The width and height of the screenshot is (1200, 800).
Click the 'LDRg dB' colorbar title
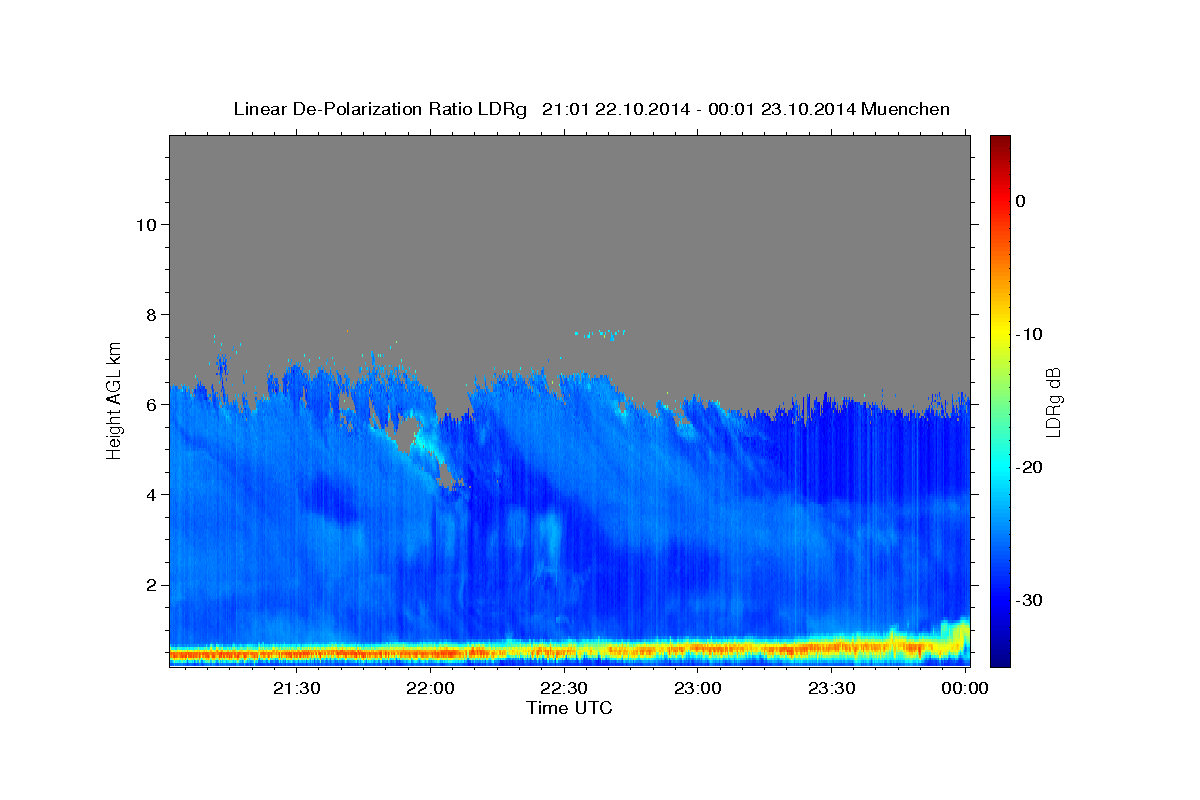pyautogui.click(x=1053, y=401)
